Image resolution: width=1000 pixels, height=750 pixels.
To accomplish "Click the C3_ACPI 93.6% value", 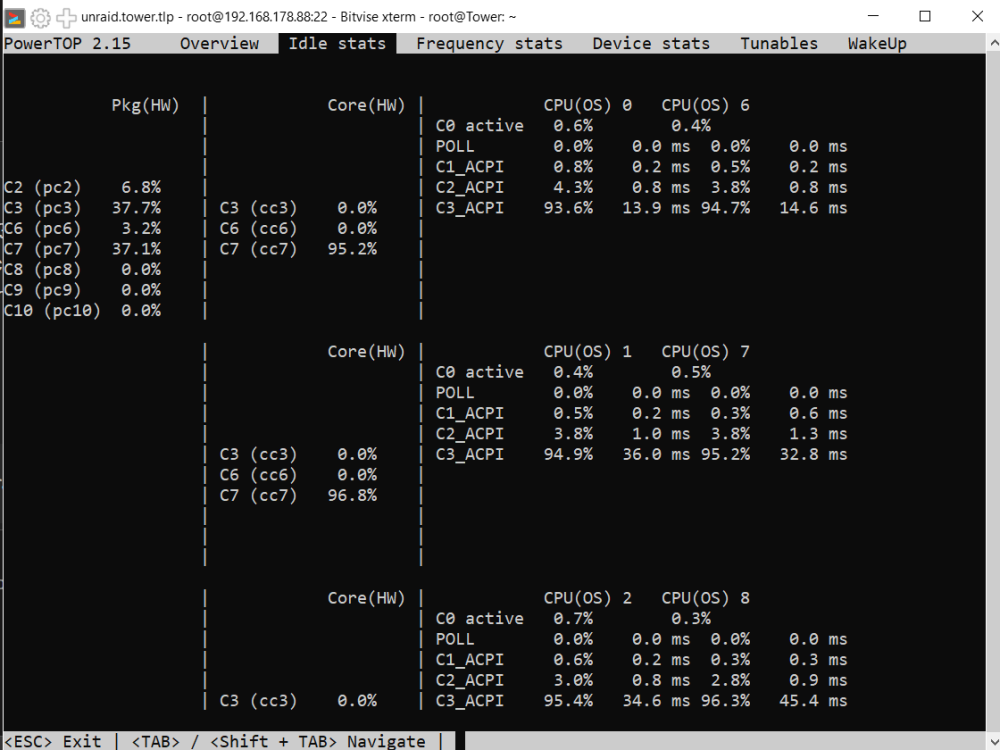I will 568,208.
